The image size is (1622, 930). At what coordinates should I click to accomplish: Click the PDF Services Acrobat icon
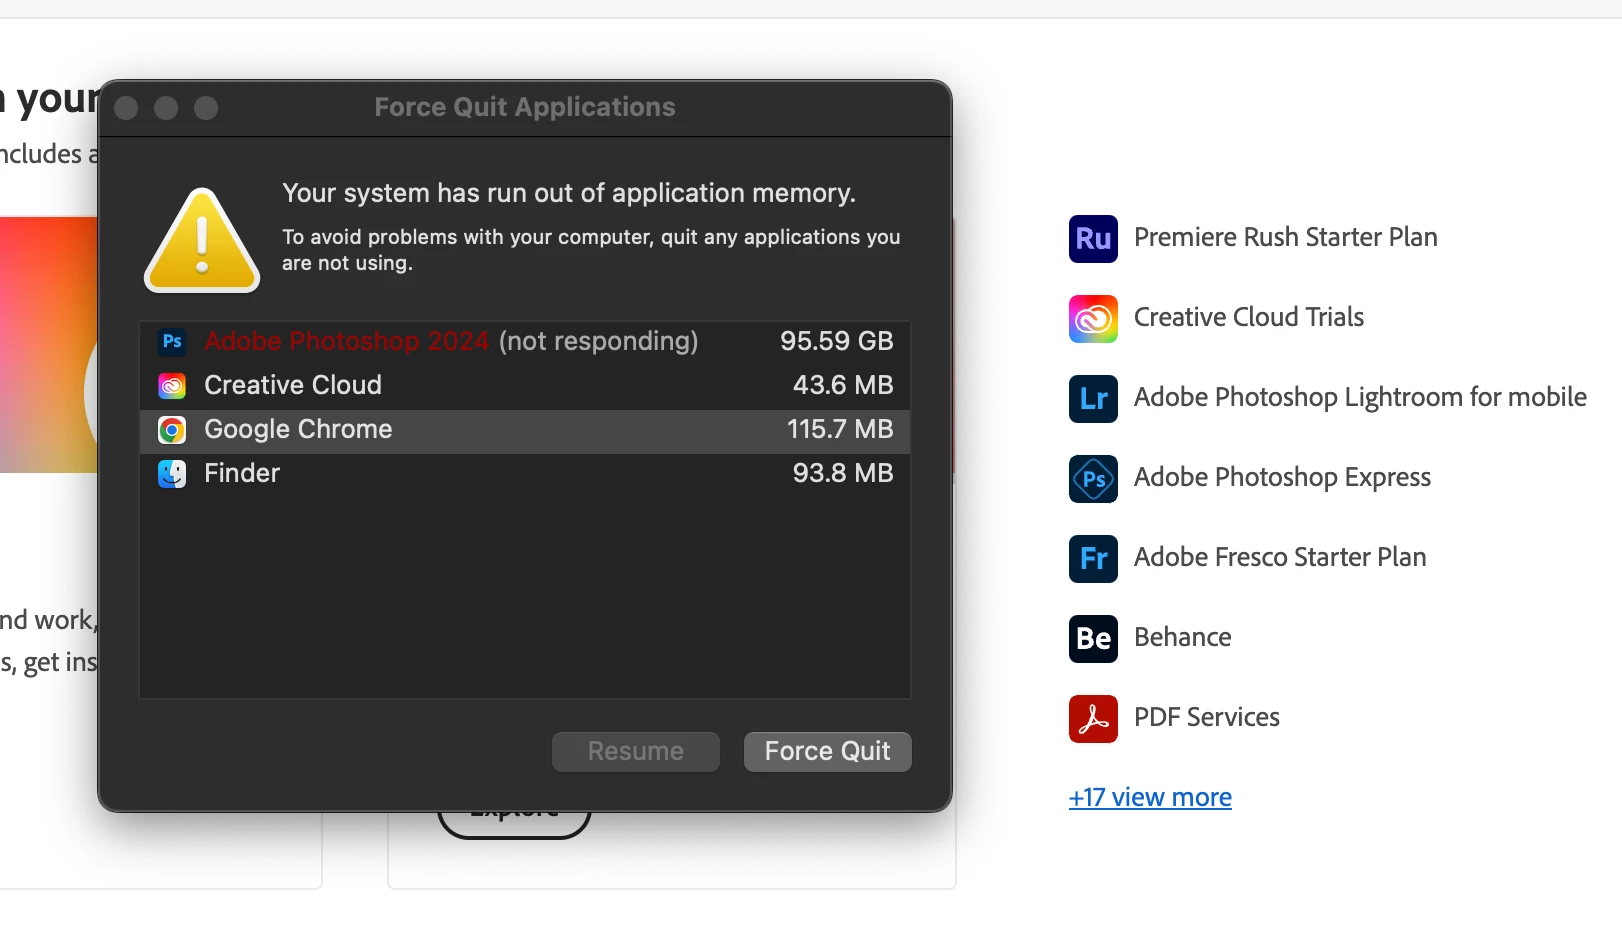[1093, 719]
